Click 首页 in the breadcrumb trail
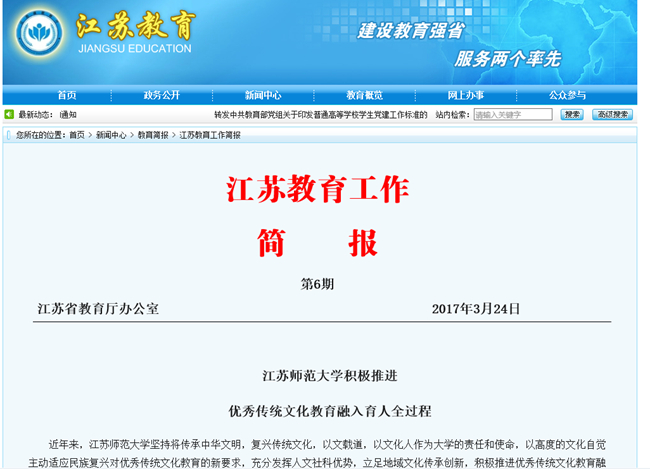The width and height of the screenshot is (650, 469). tap(77, 134)
